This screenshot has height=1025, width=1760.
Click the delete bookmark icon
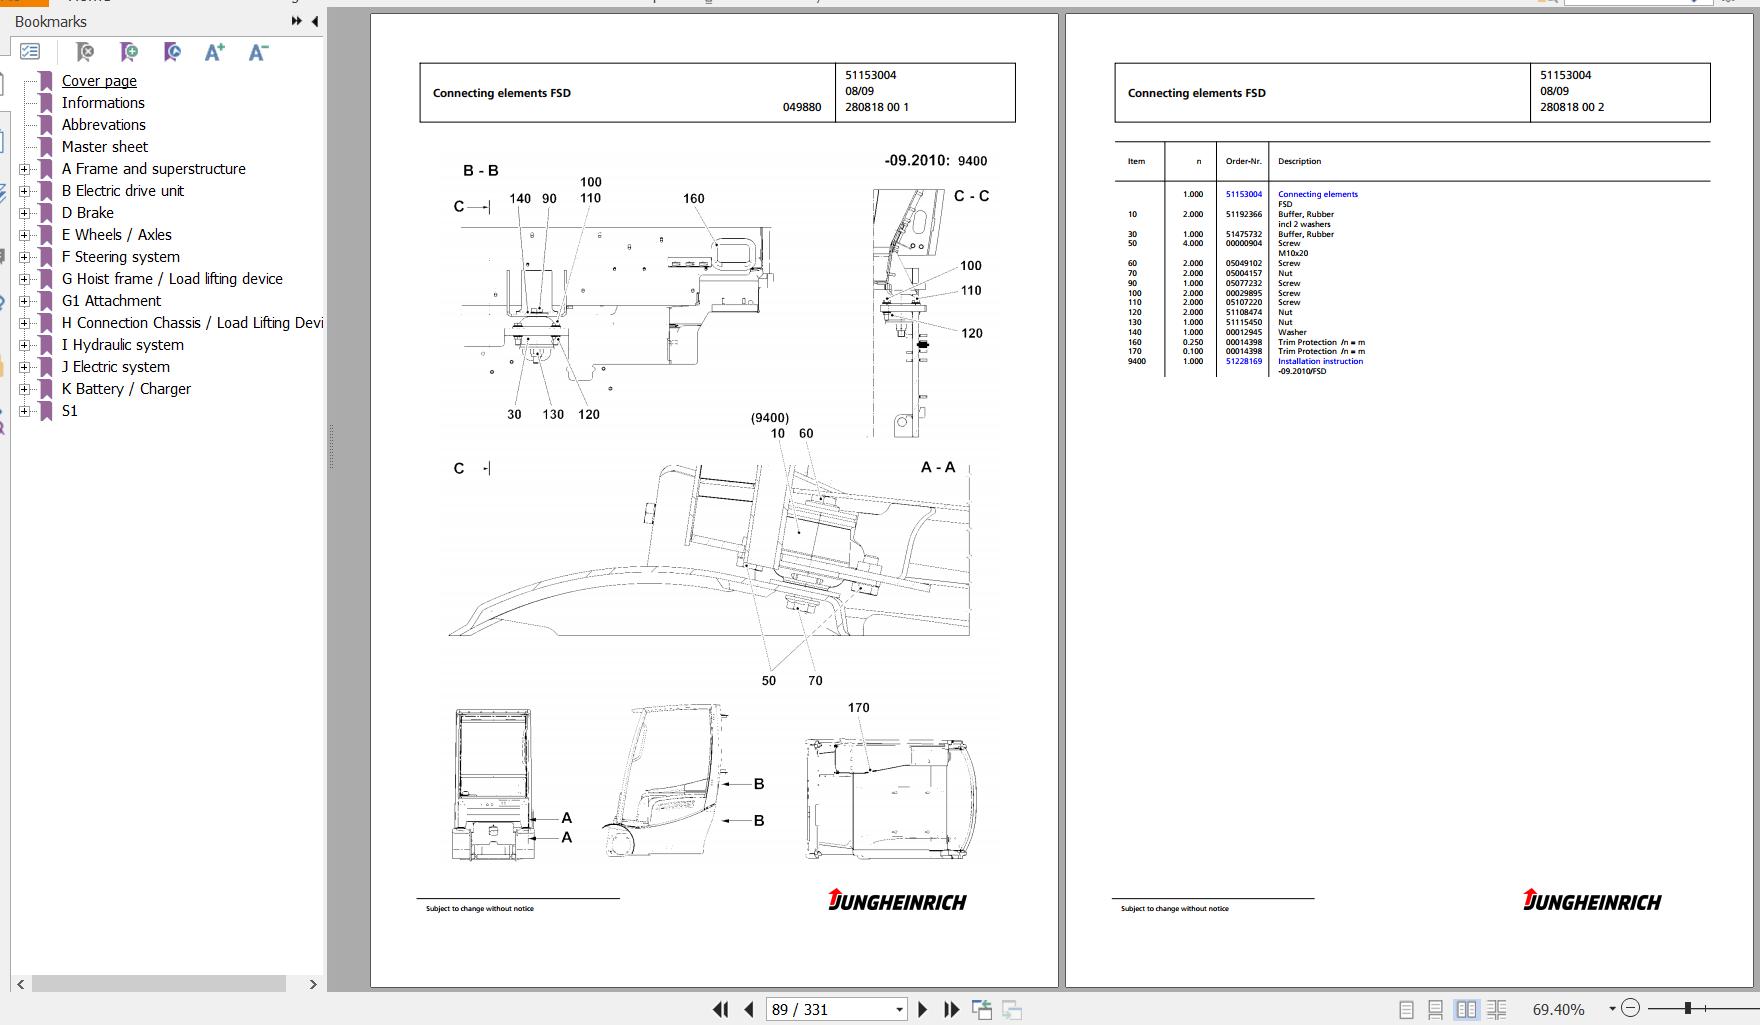click(85, 51)
